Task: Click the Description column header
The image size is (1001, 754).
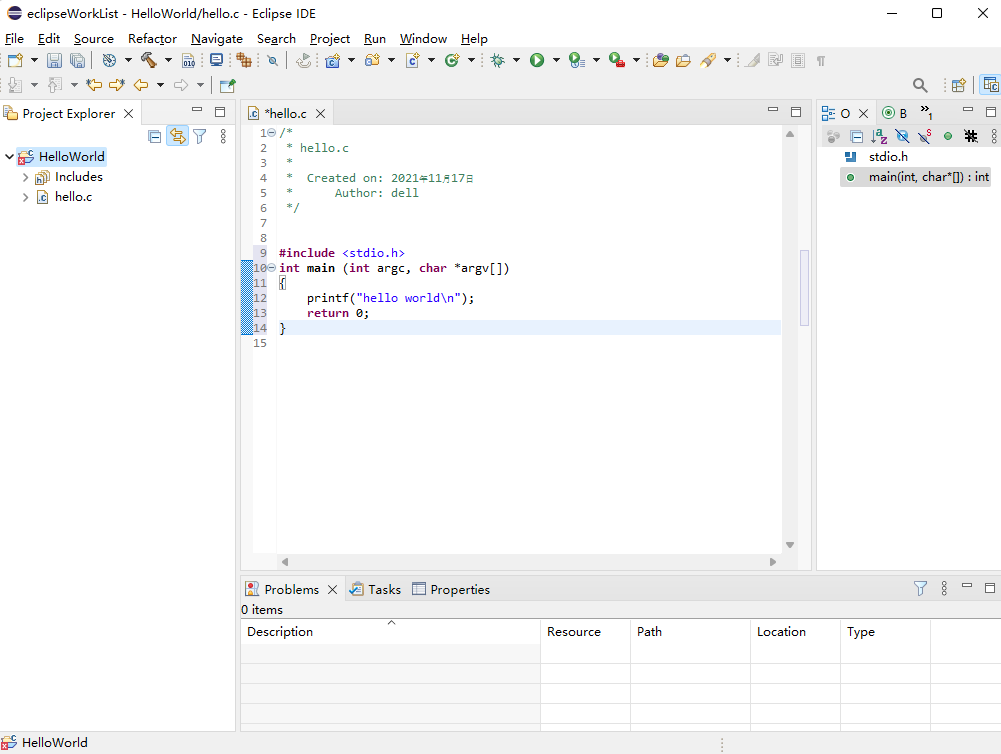Action: point(280,632)
